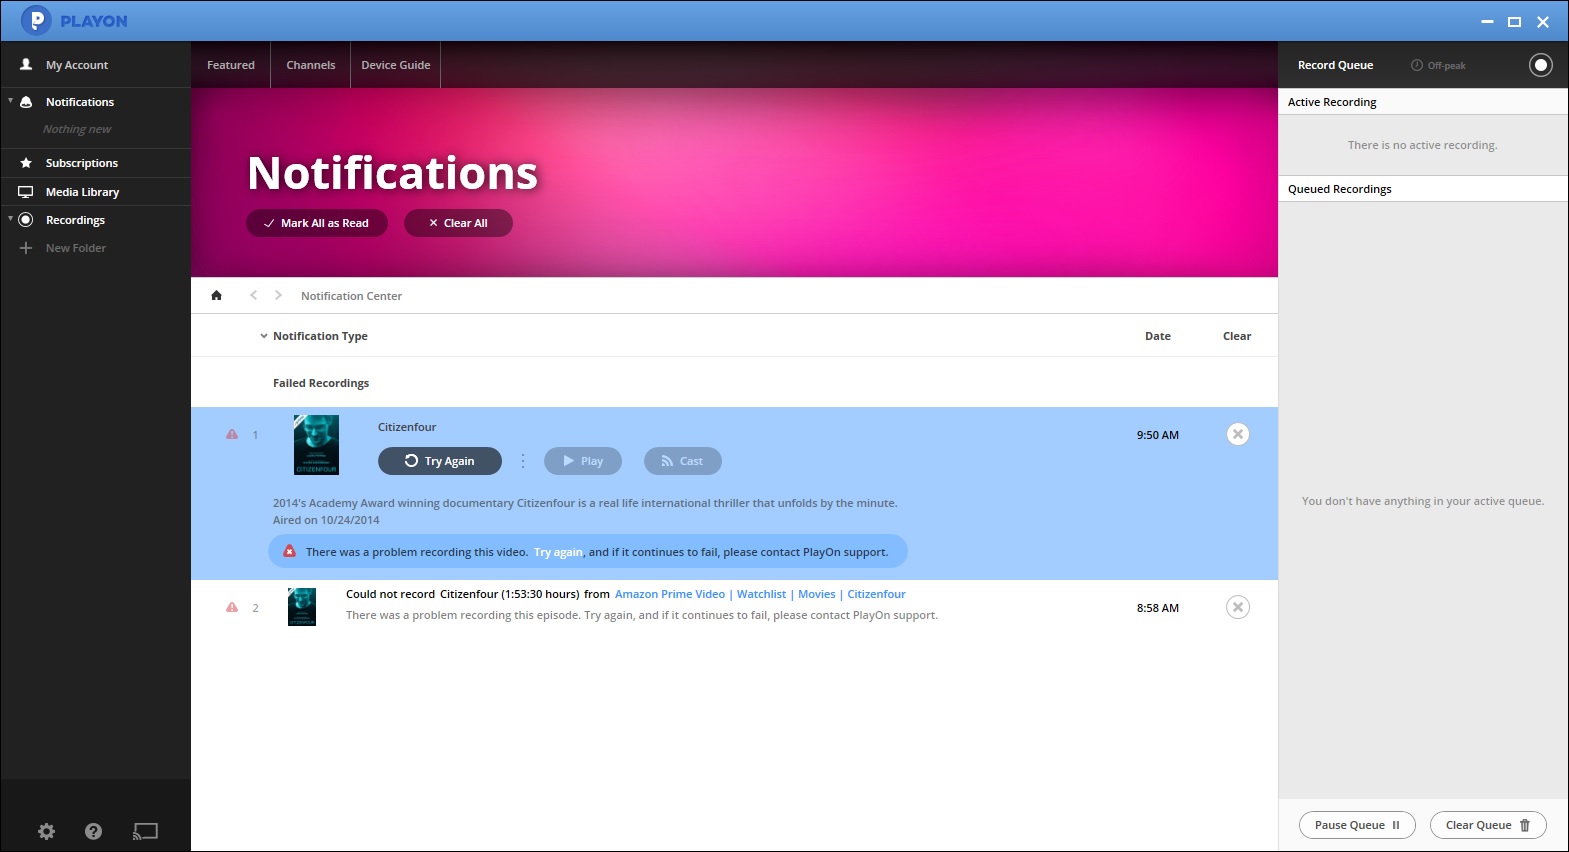This screenshot has width=1569, height=852.
Task: Click the Citizenfour title in row 1
Action: click(407, 427)
